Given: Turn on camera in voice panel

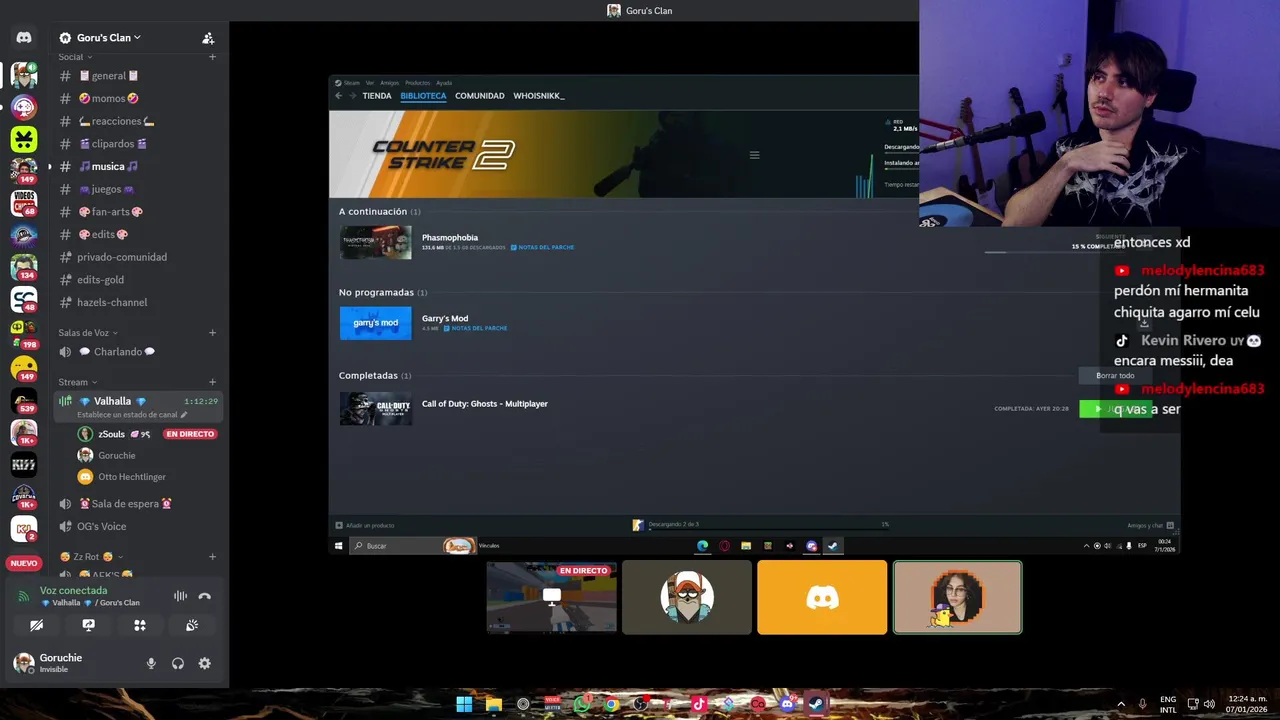Looking at the screenshot, I should (x=36, y=625).
